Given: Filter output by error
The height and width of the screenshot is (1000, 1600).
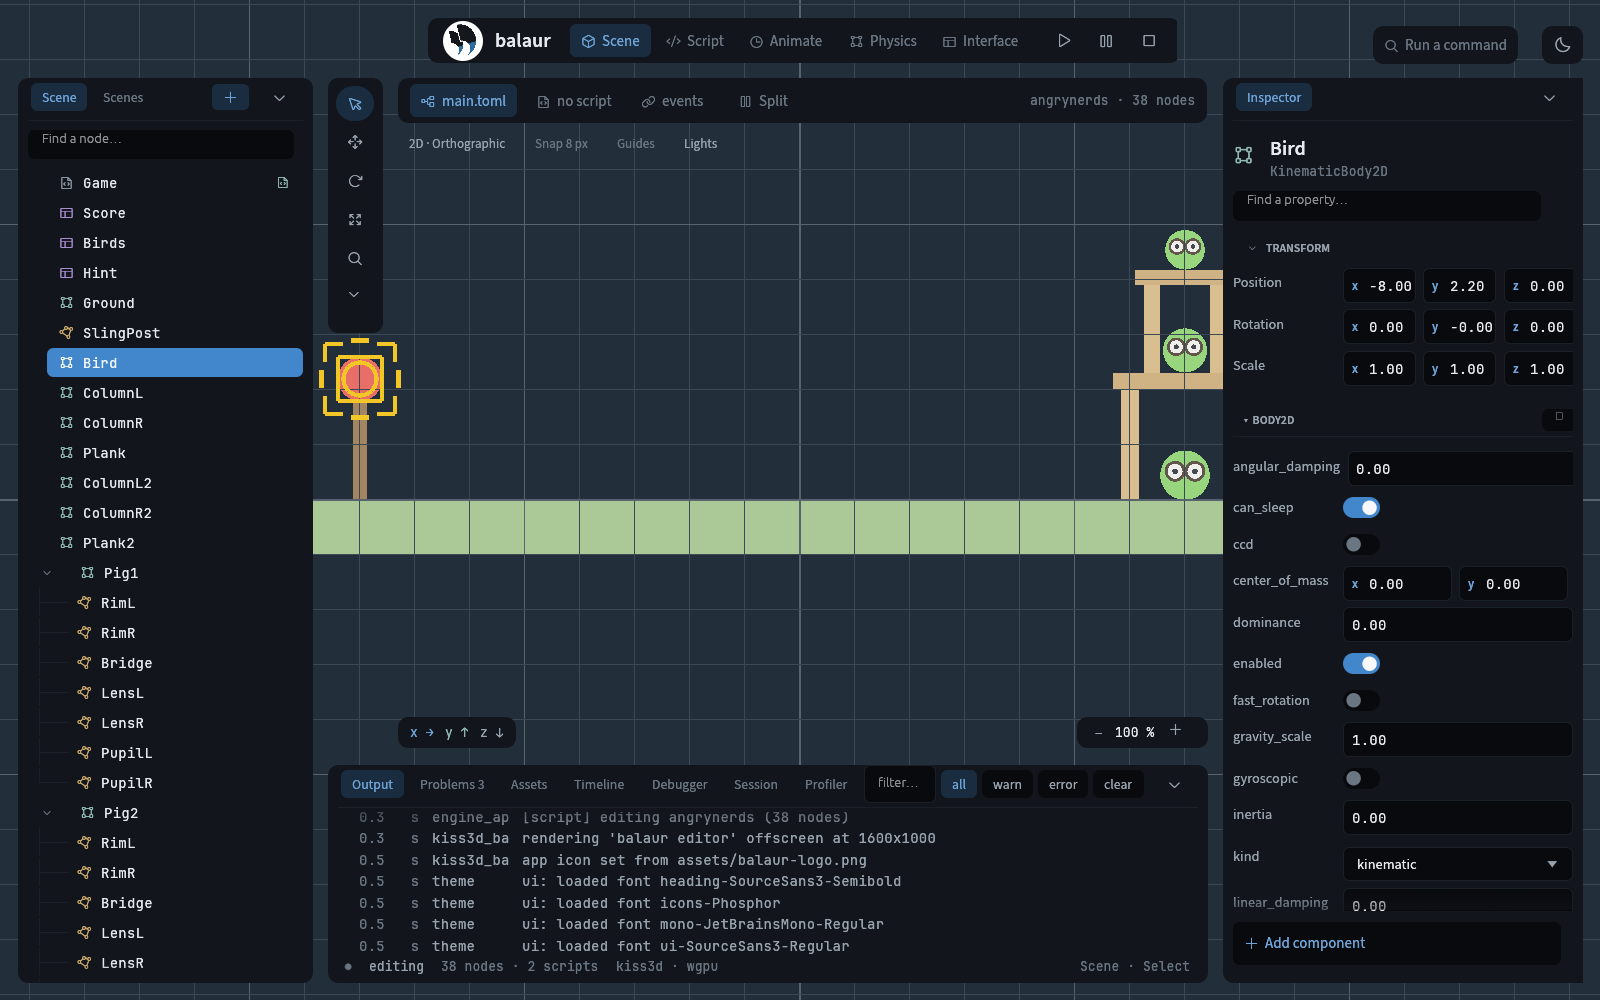Looking at the screenshot, I should pos(1063,785).
